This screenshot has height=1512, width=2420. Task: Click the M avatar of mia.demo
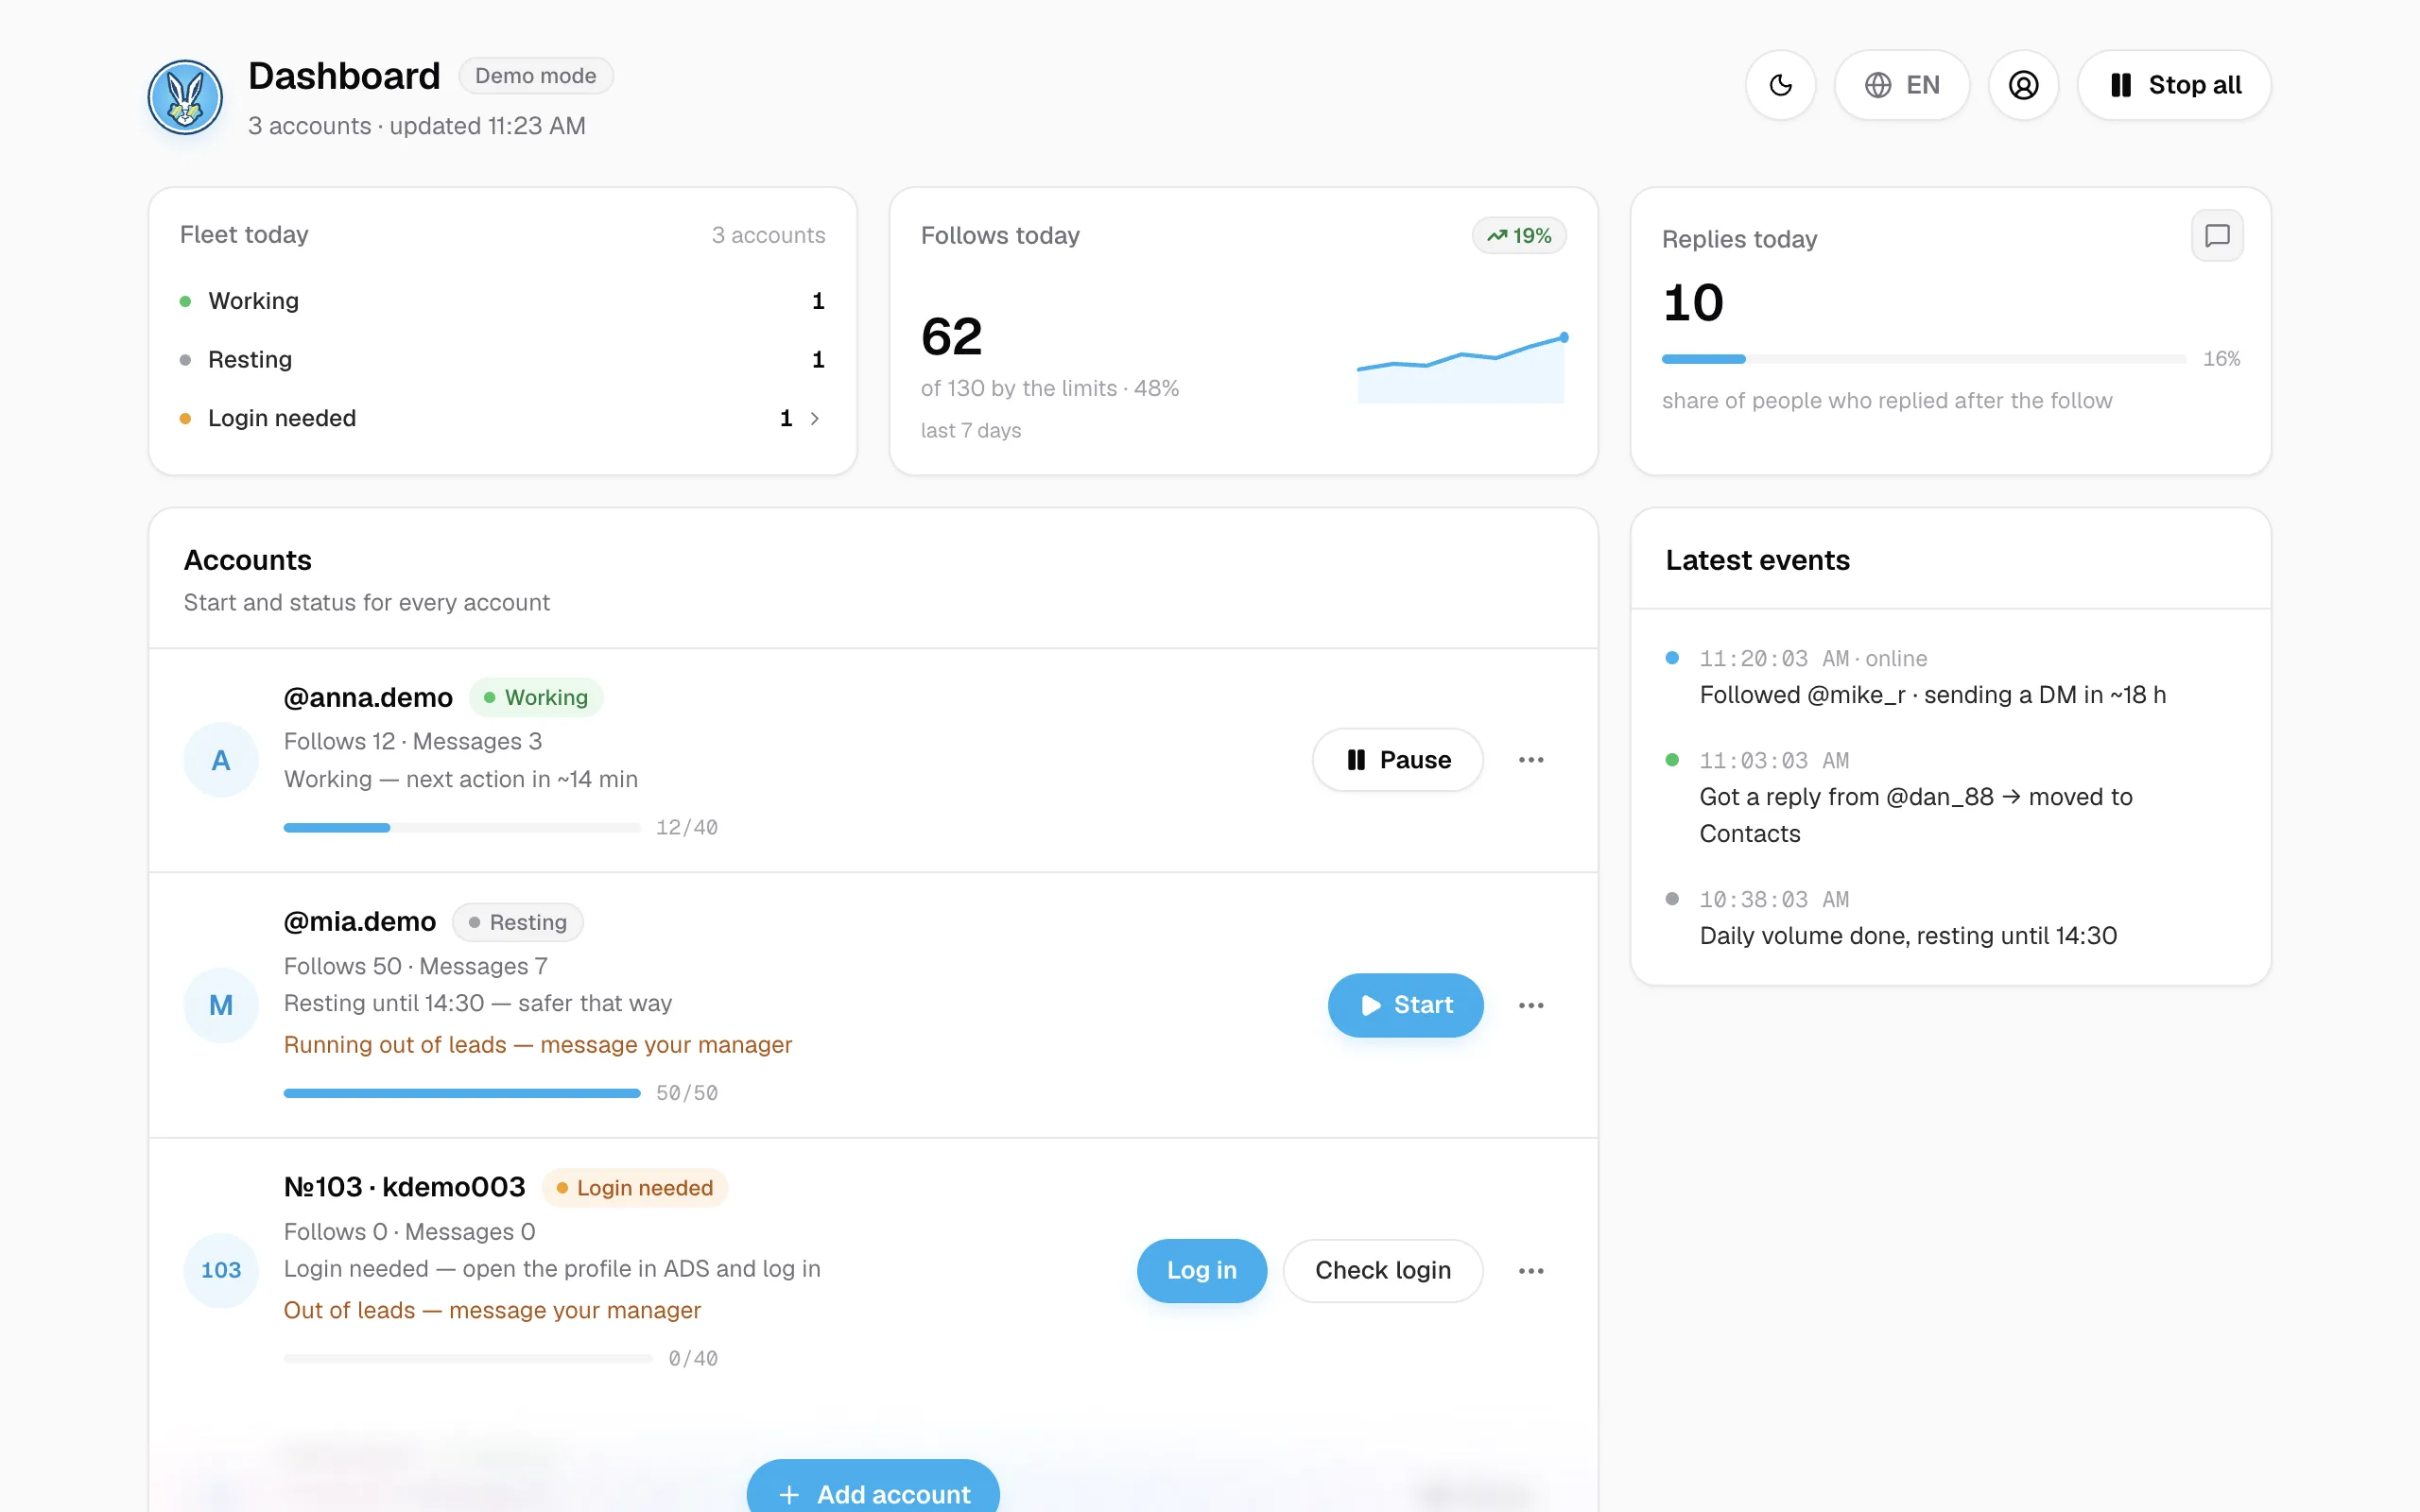221,1005
